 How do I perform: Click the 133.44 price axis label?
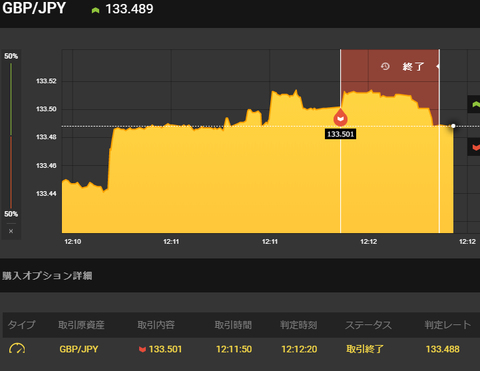(46, 193)
